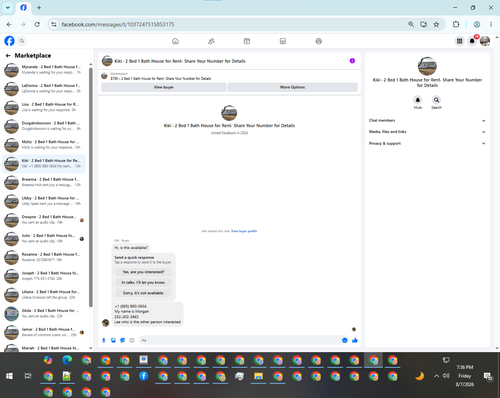The width and height of the screenshot is (500, 398).
Task: Choose the GIF icon in composer
Action: (132, 340)
